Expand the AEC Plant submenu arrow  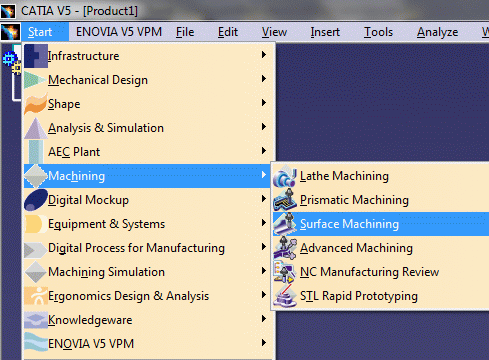[264, 150]
